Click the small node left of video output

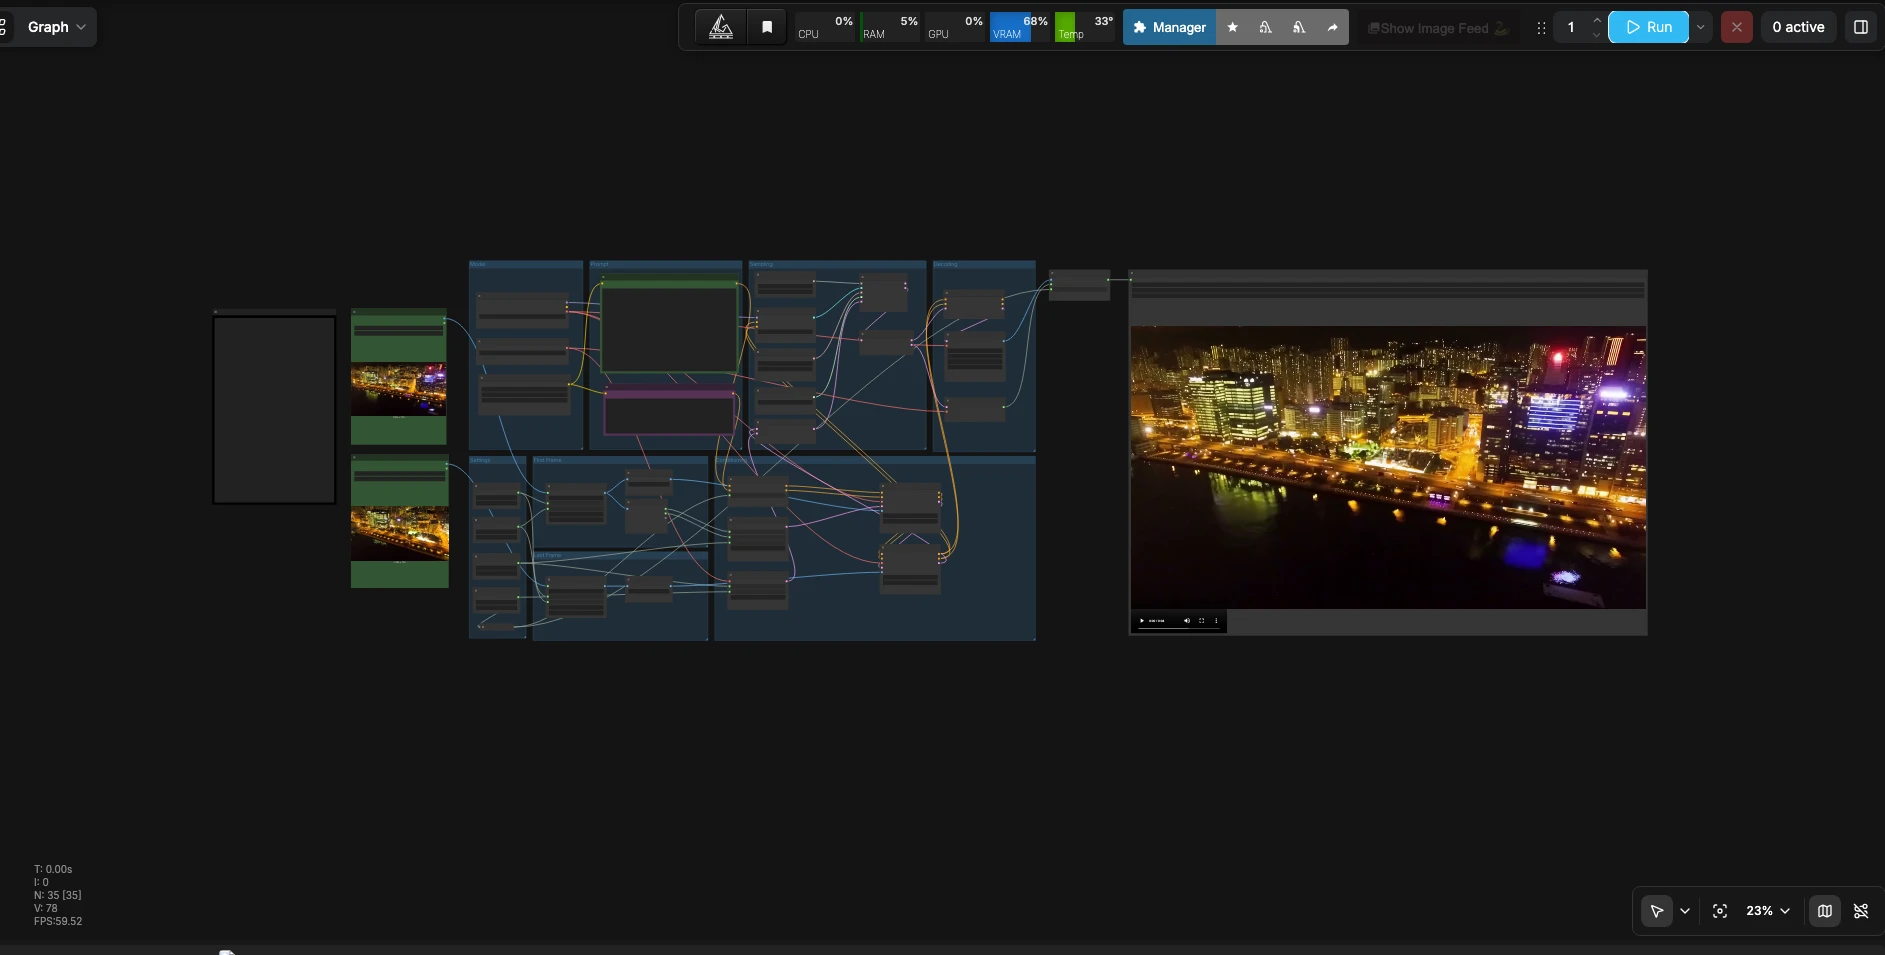(x=1080, y=285)
